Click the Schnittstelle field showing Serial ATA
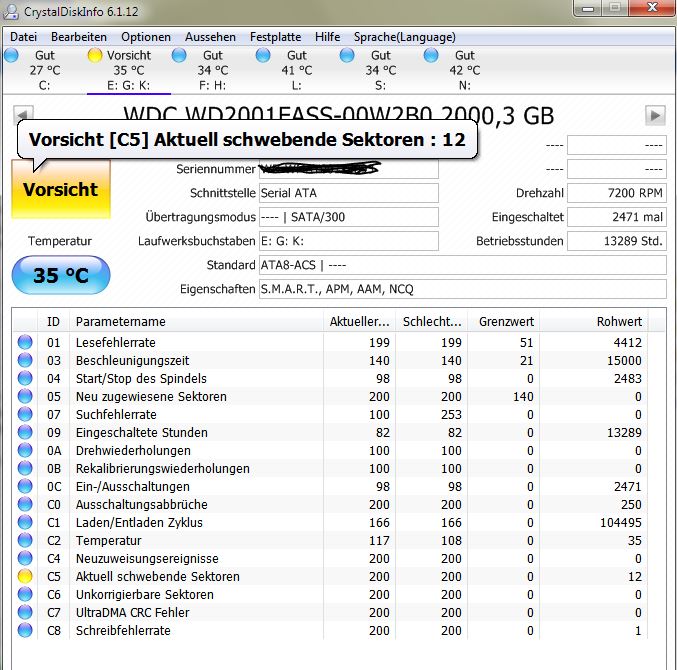 349,193
